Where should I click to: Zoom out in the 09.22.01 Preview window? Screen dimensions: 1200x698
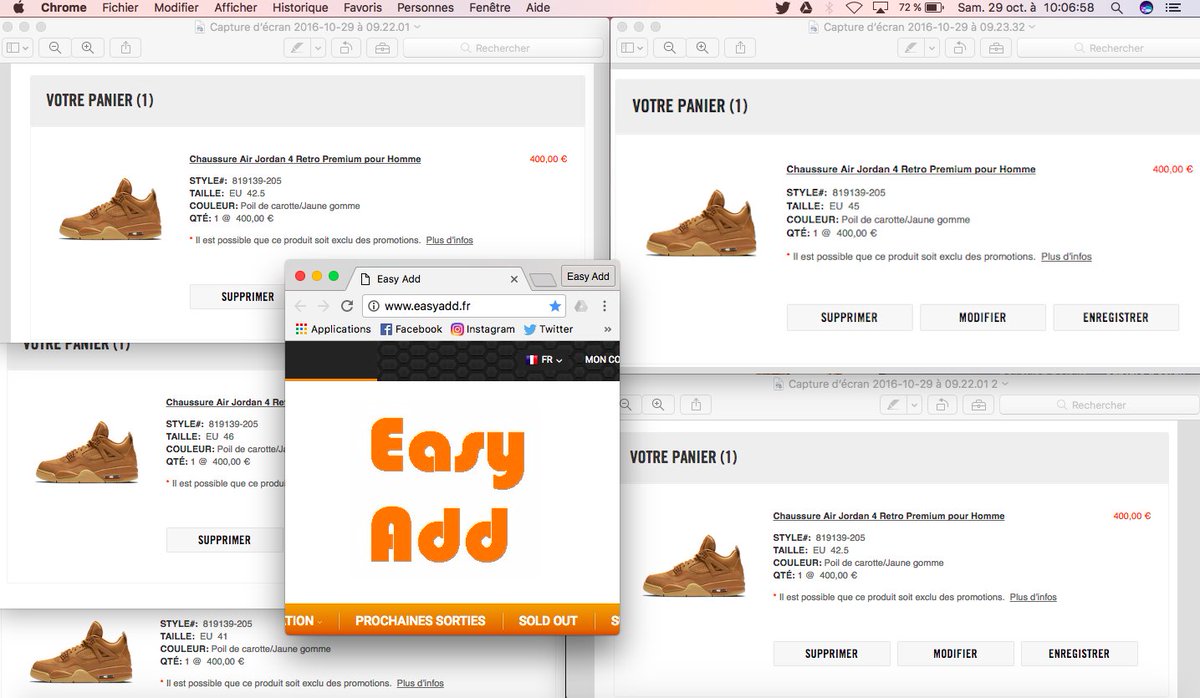(55, 47)
